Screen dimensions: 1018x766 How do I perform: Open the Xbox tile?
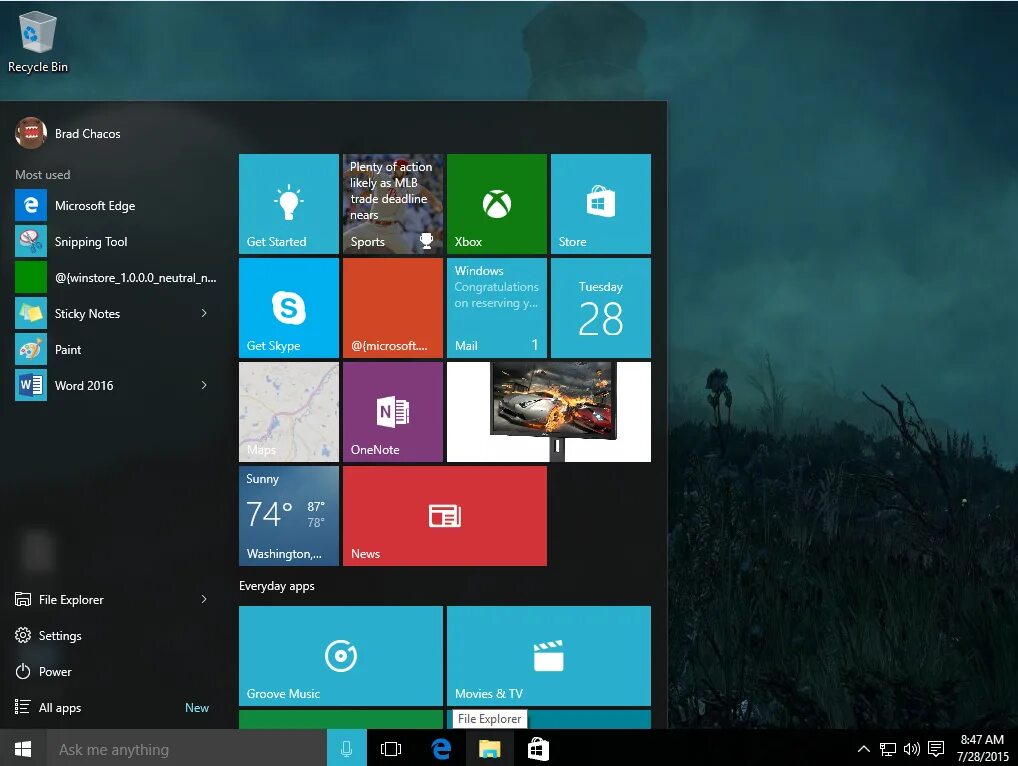497,204
